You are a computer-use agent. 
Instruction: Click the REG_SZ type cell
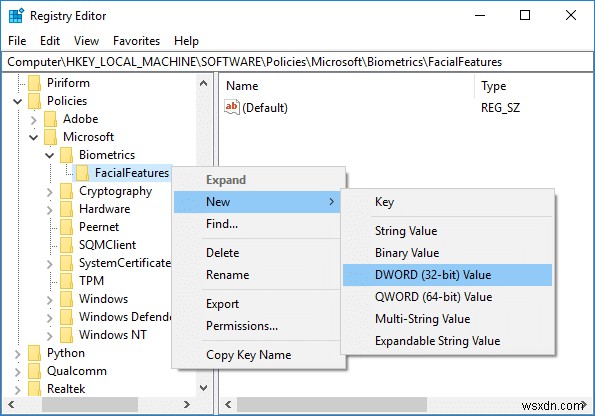(x=500, y=108)
